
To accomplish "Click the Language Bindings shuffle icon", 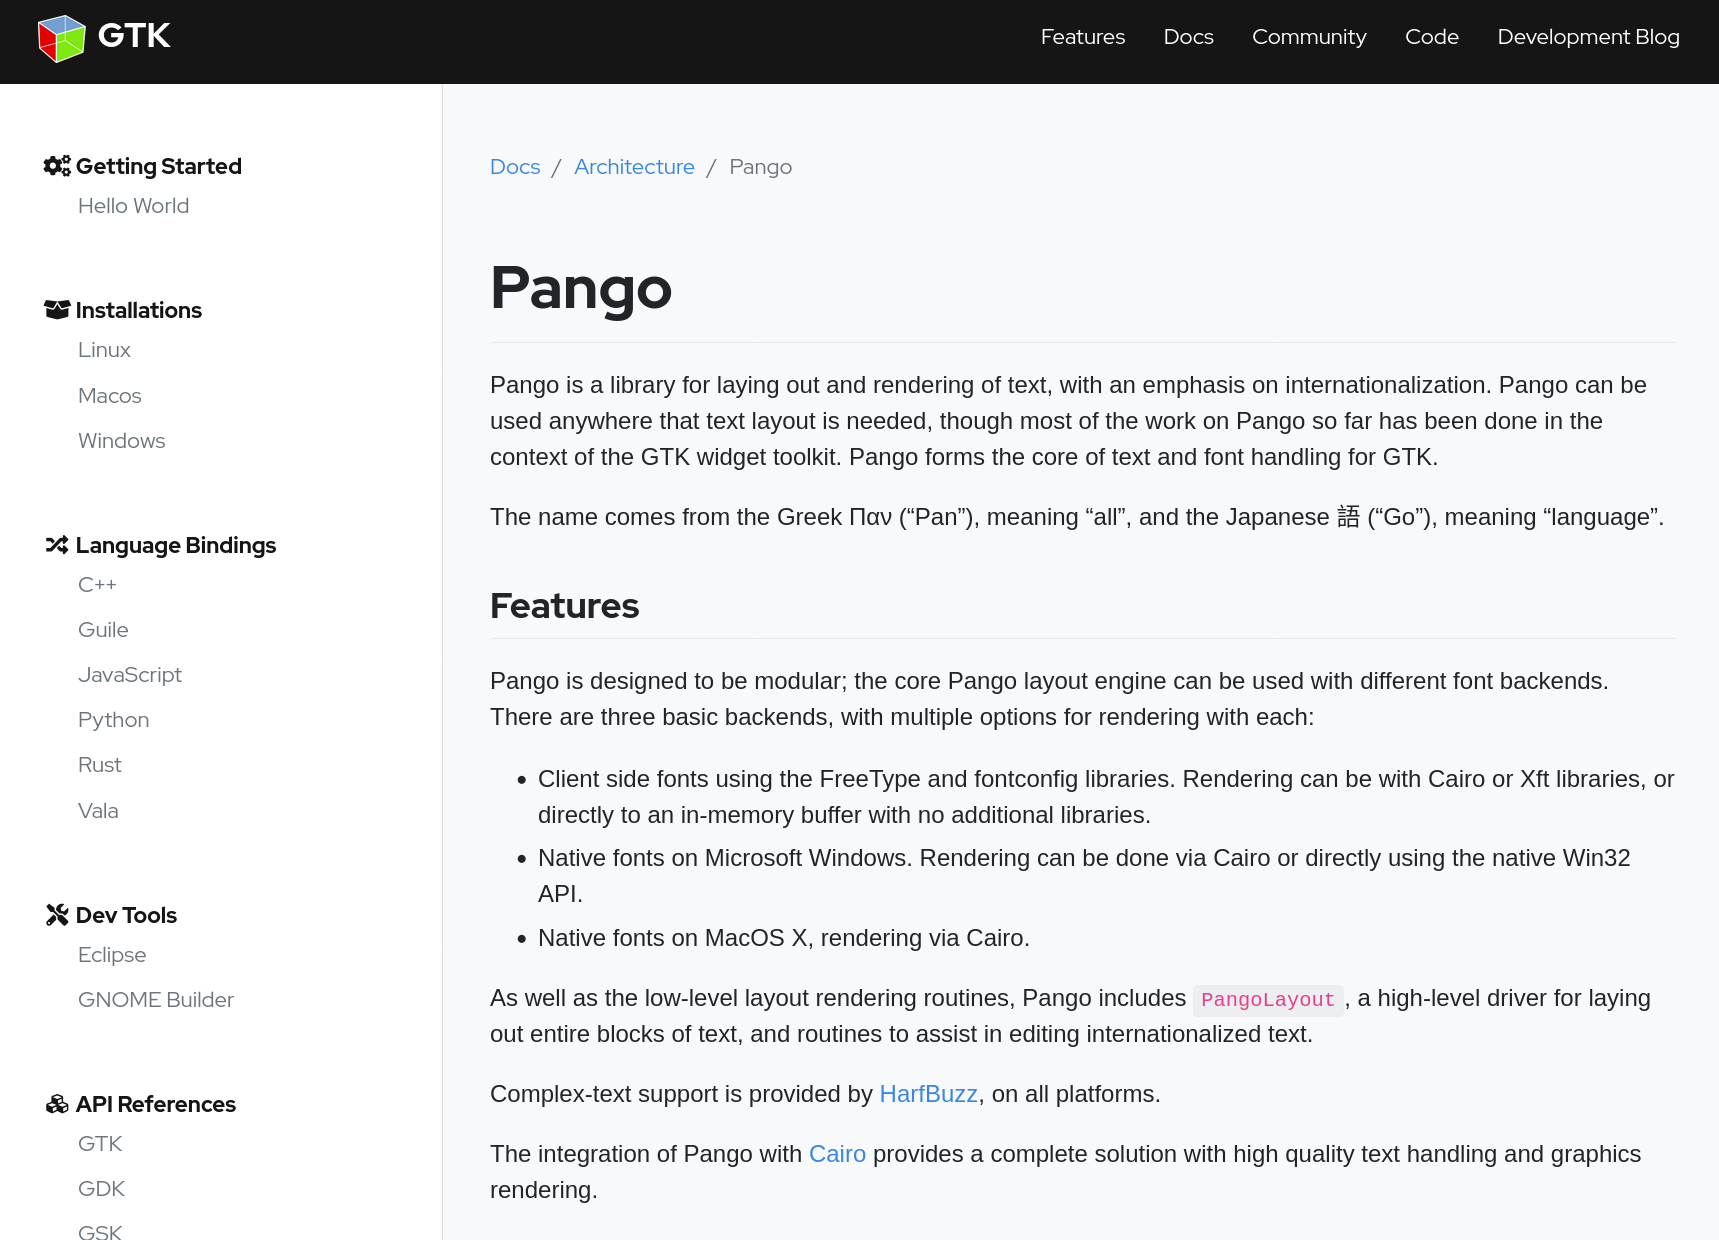I will [57, 545].
